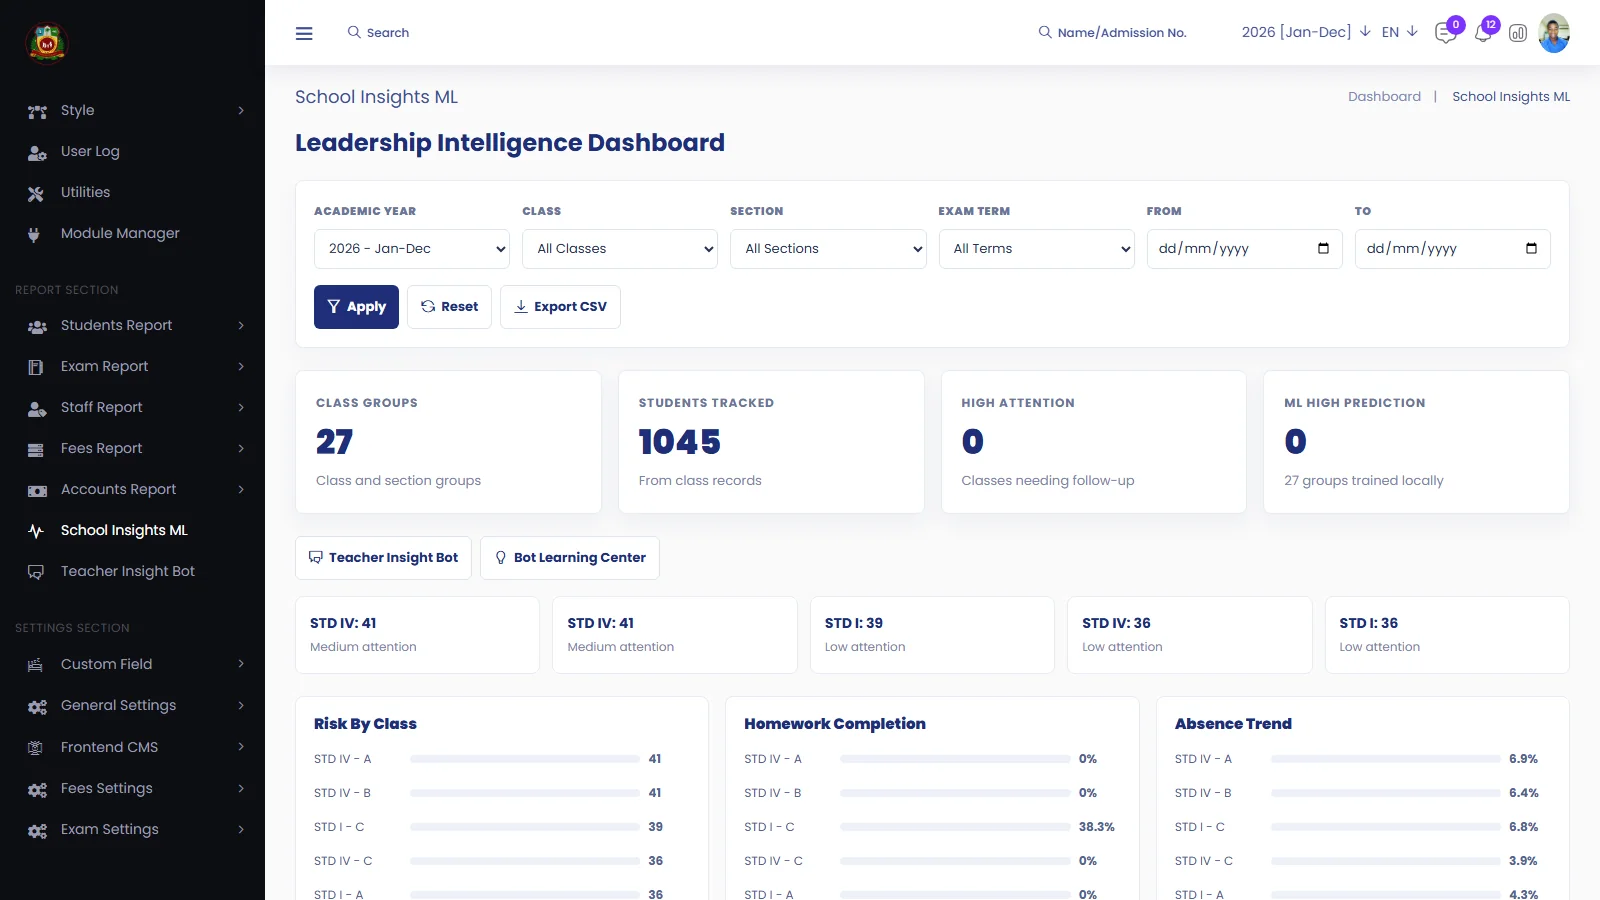Screen dimensions: 1600x900
Task: Open the All Sections dropdown
Action: tap(828, 249)
